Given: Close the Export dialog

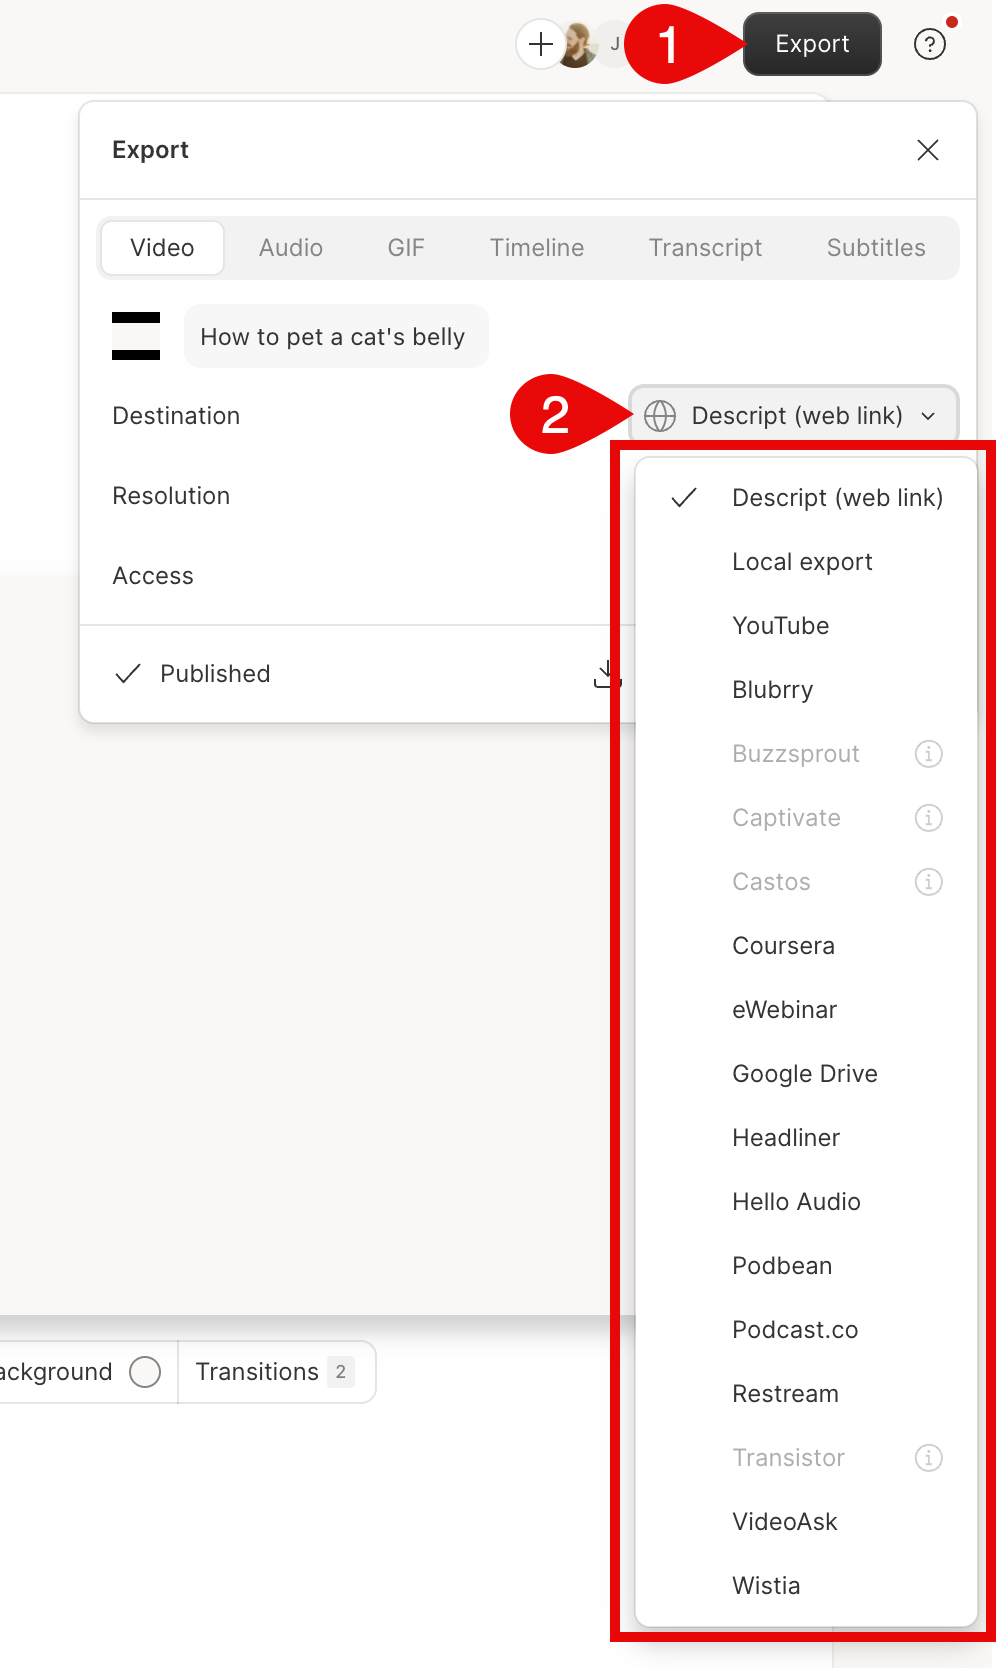Looking at the screenshot, I should click(927, 150).
